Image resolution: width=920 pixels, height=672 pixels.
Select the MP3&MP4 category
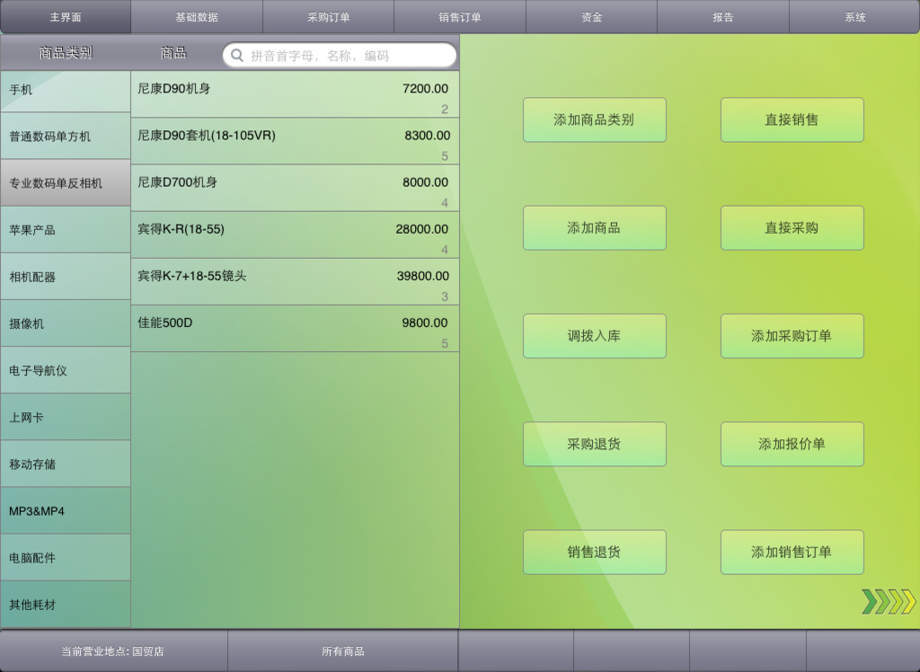coord(66,511)
